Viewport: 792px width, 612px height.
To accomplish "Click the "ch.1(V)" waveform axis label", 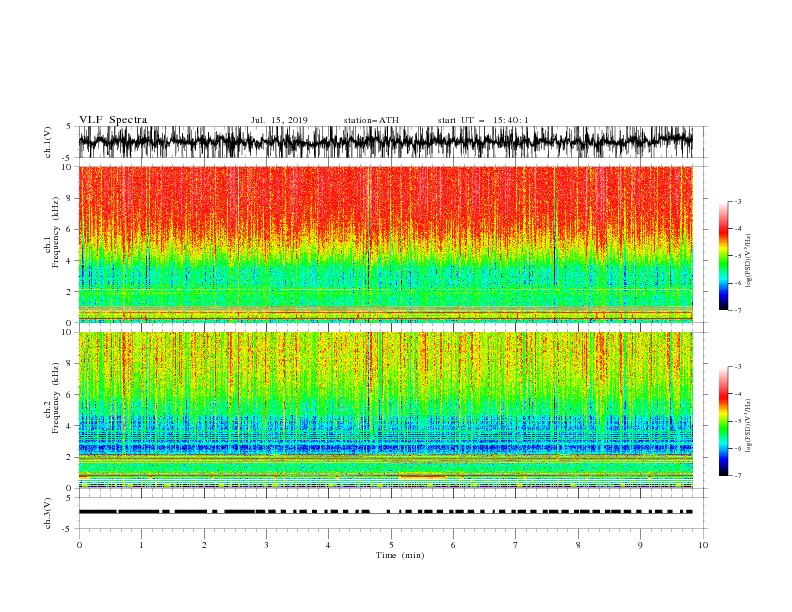I will (48, 142).
